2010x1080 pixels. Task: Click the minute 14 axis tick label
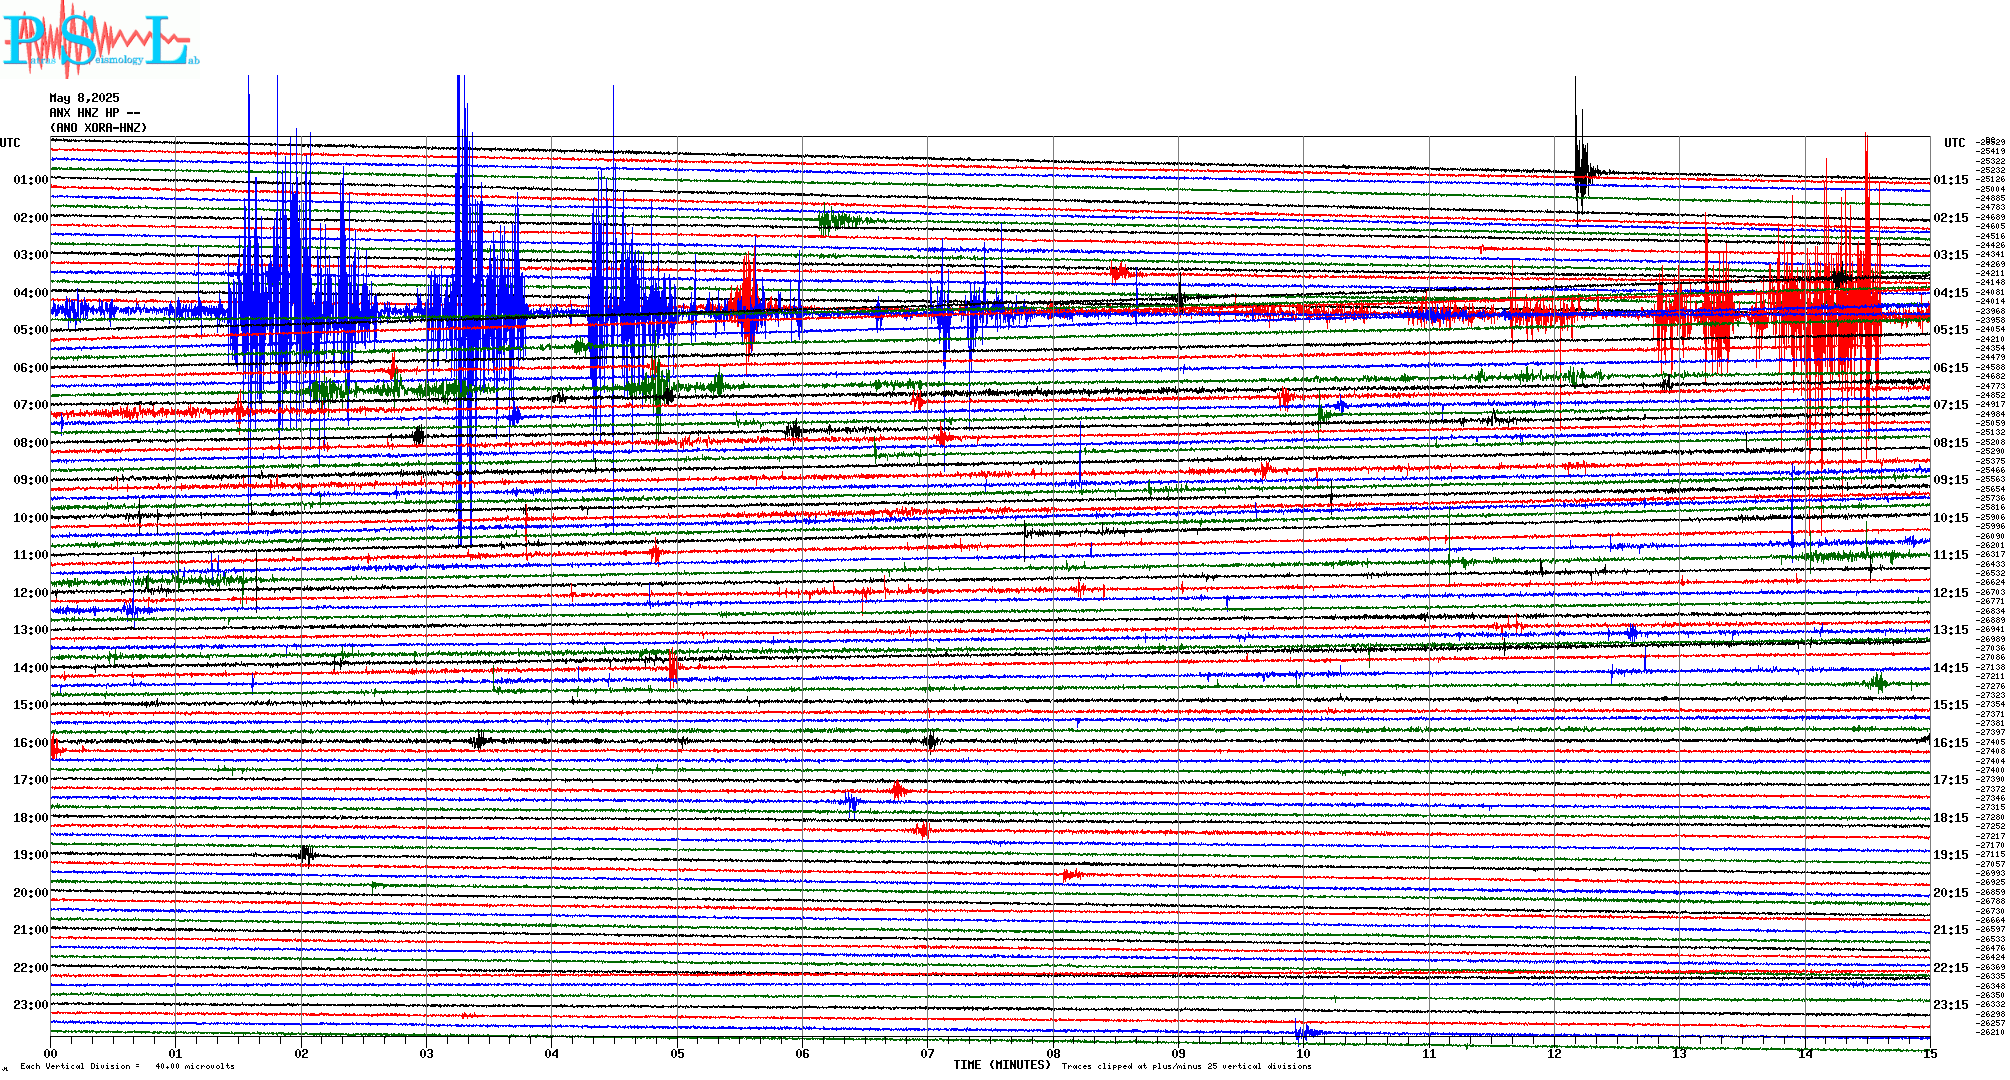(1805, 1054)
